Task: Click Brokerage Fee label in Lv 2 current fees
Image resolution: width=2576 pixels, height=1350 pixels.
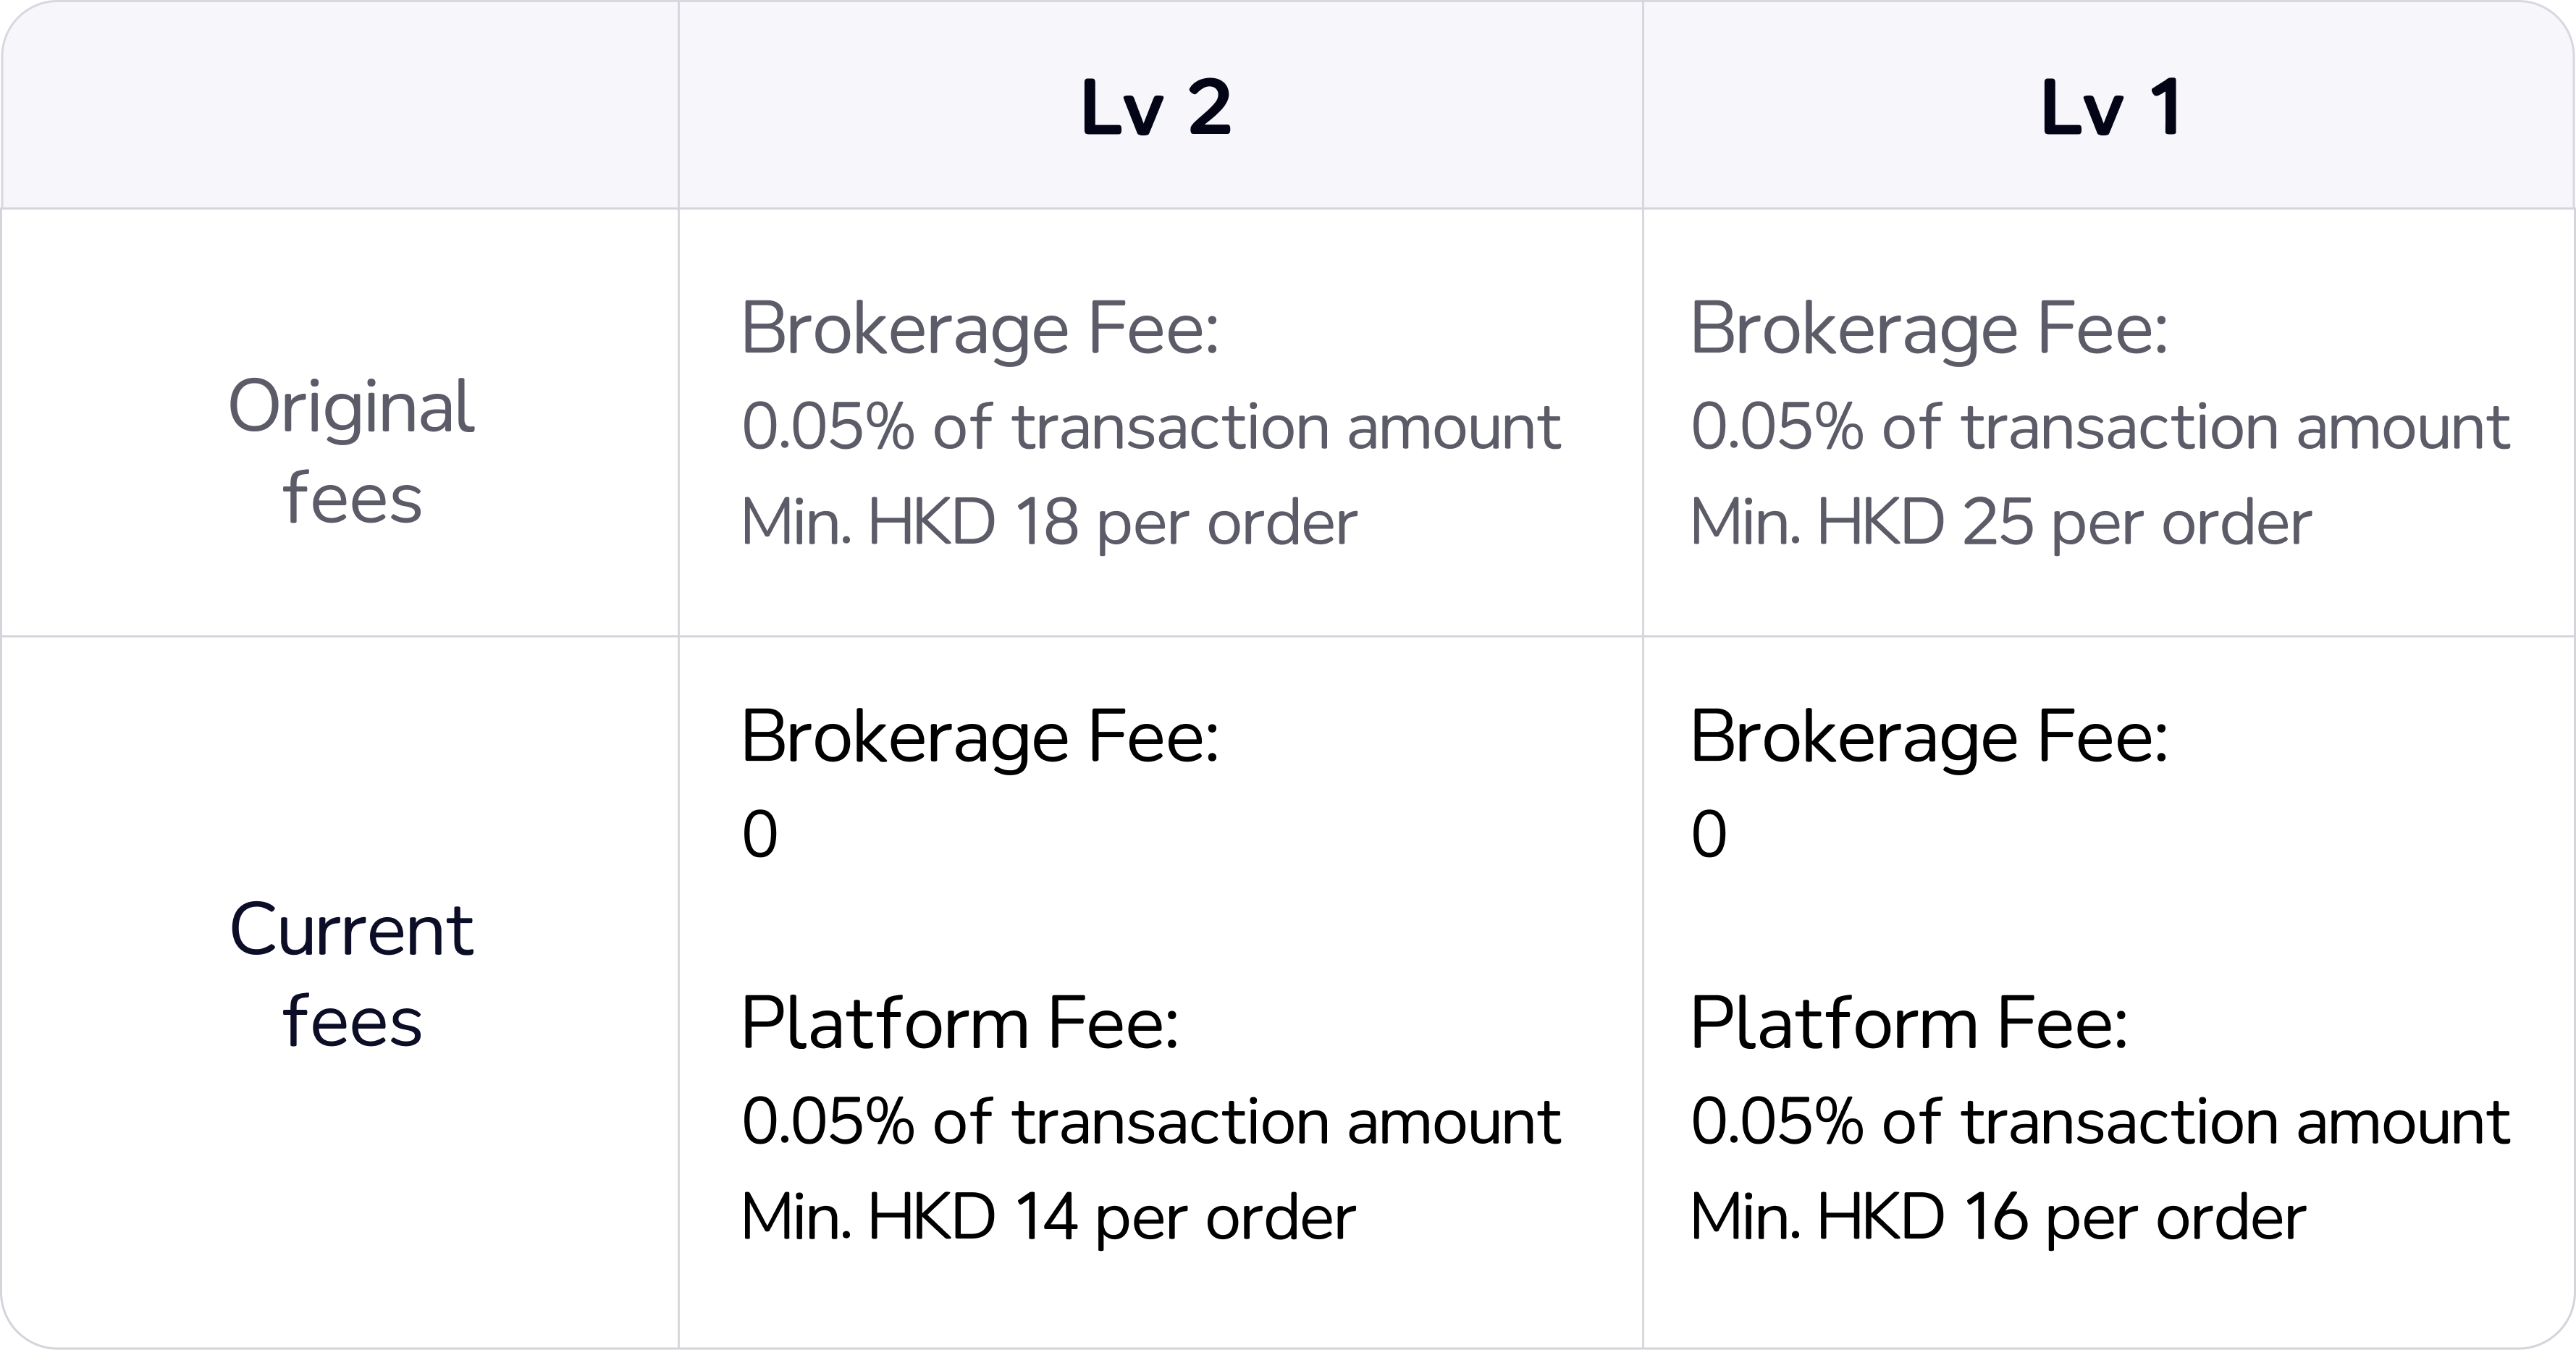Action: coord(980,738)
